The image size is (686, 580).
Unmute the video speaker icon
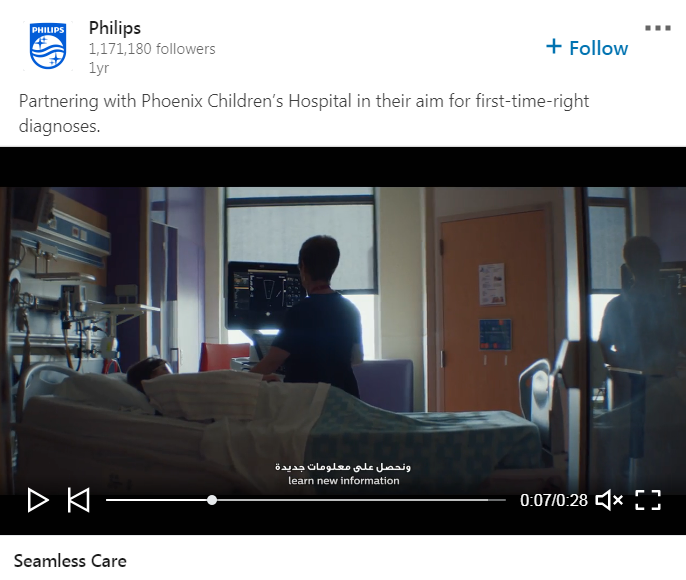click(x=609, y=500)
